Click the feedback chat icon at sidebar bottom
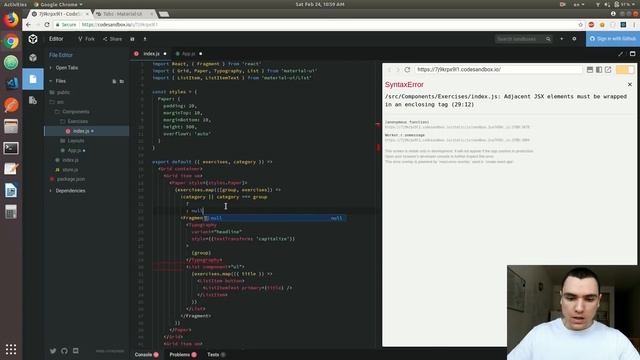The height and width of the screenshot is (360, 640). pos(76,351)
